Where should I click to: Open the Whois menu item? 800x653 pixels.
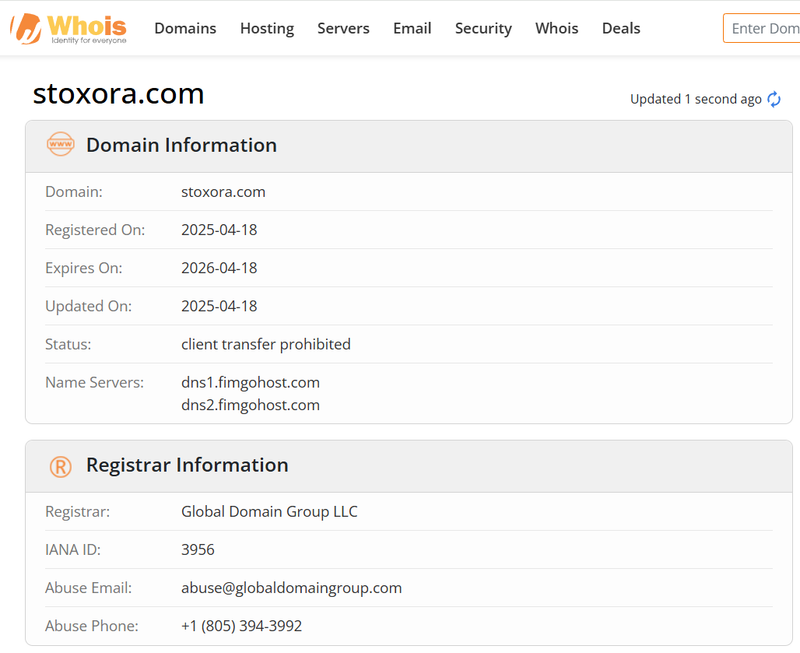[557, 28]
